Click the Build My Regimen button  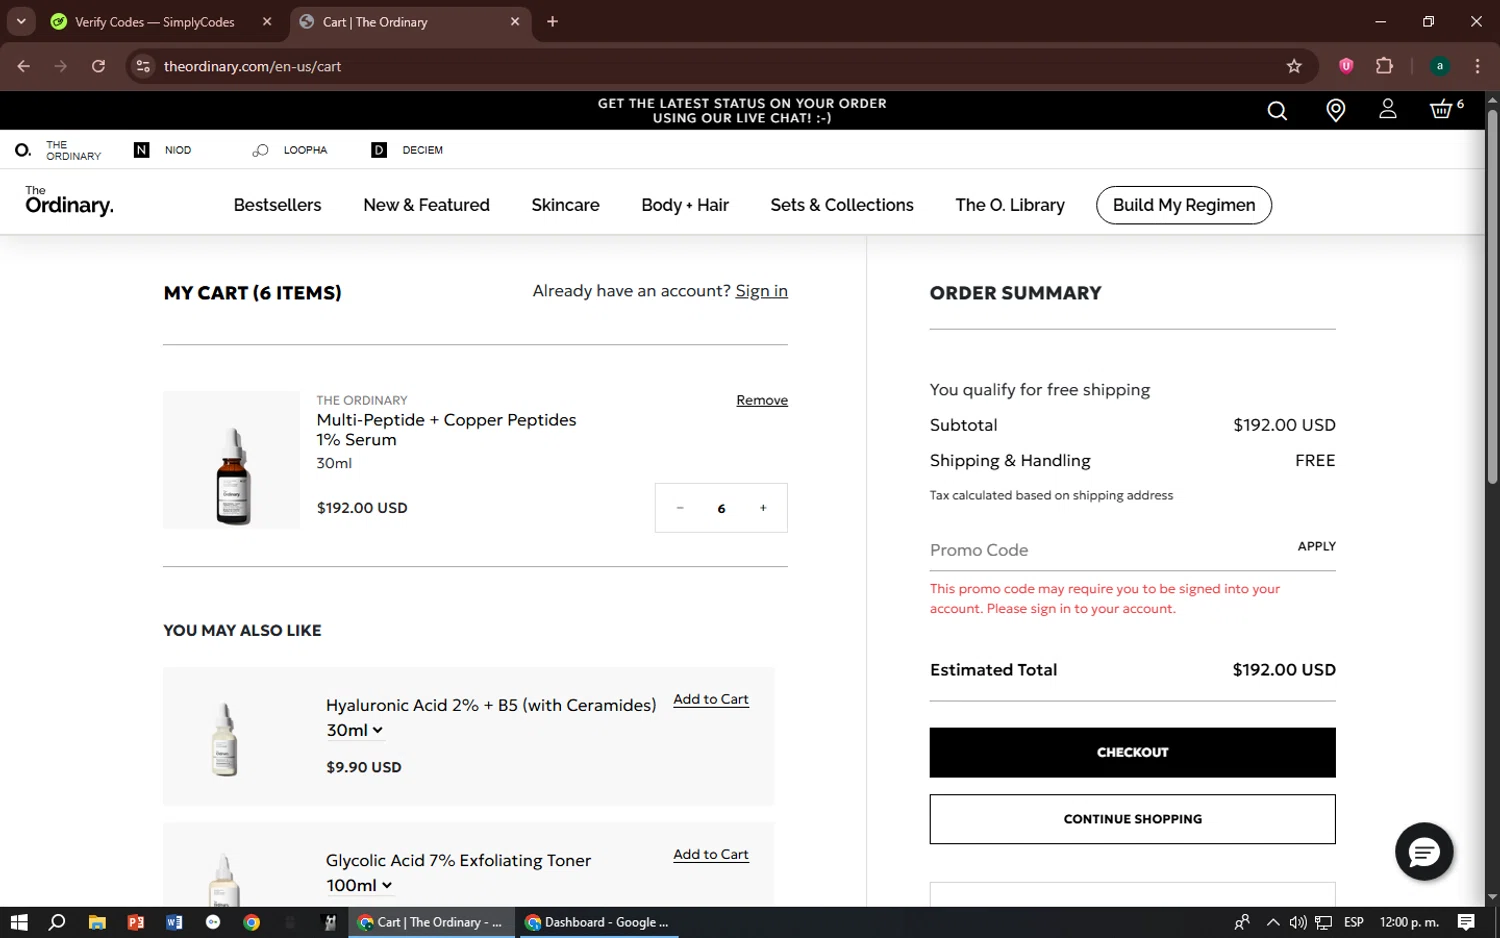(1184, 205)
